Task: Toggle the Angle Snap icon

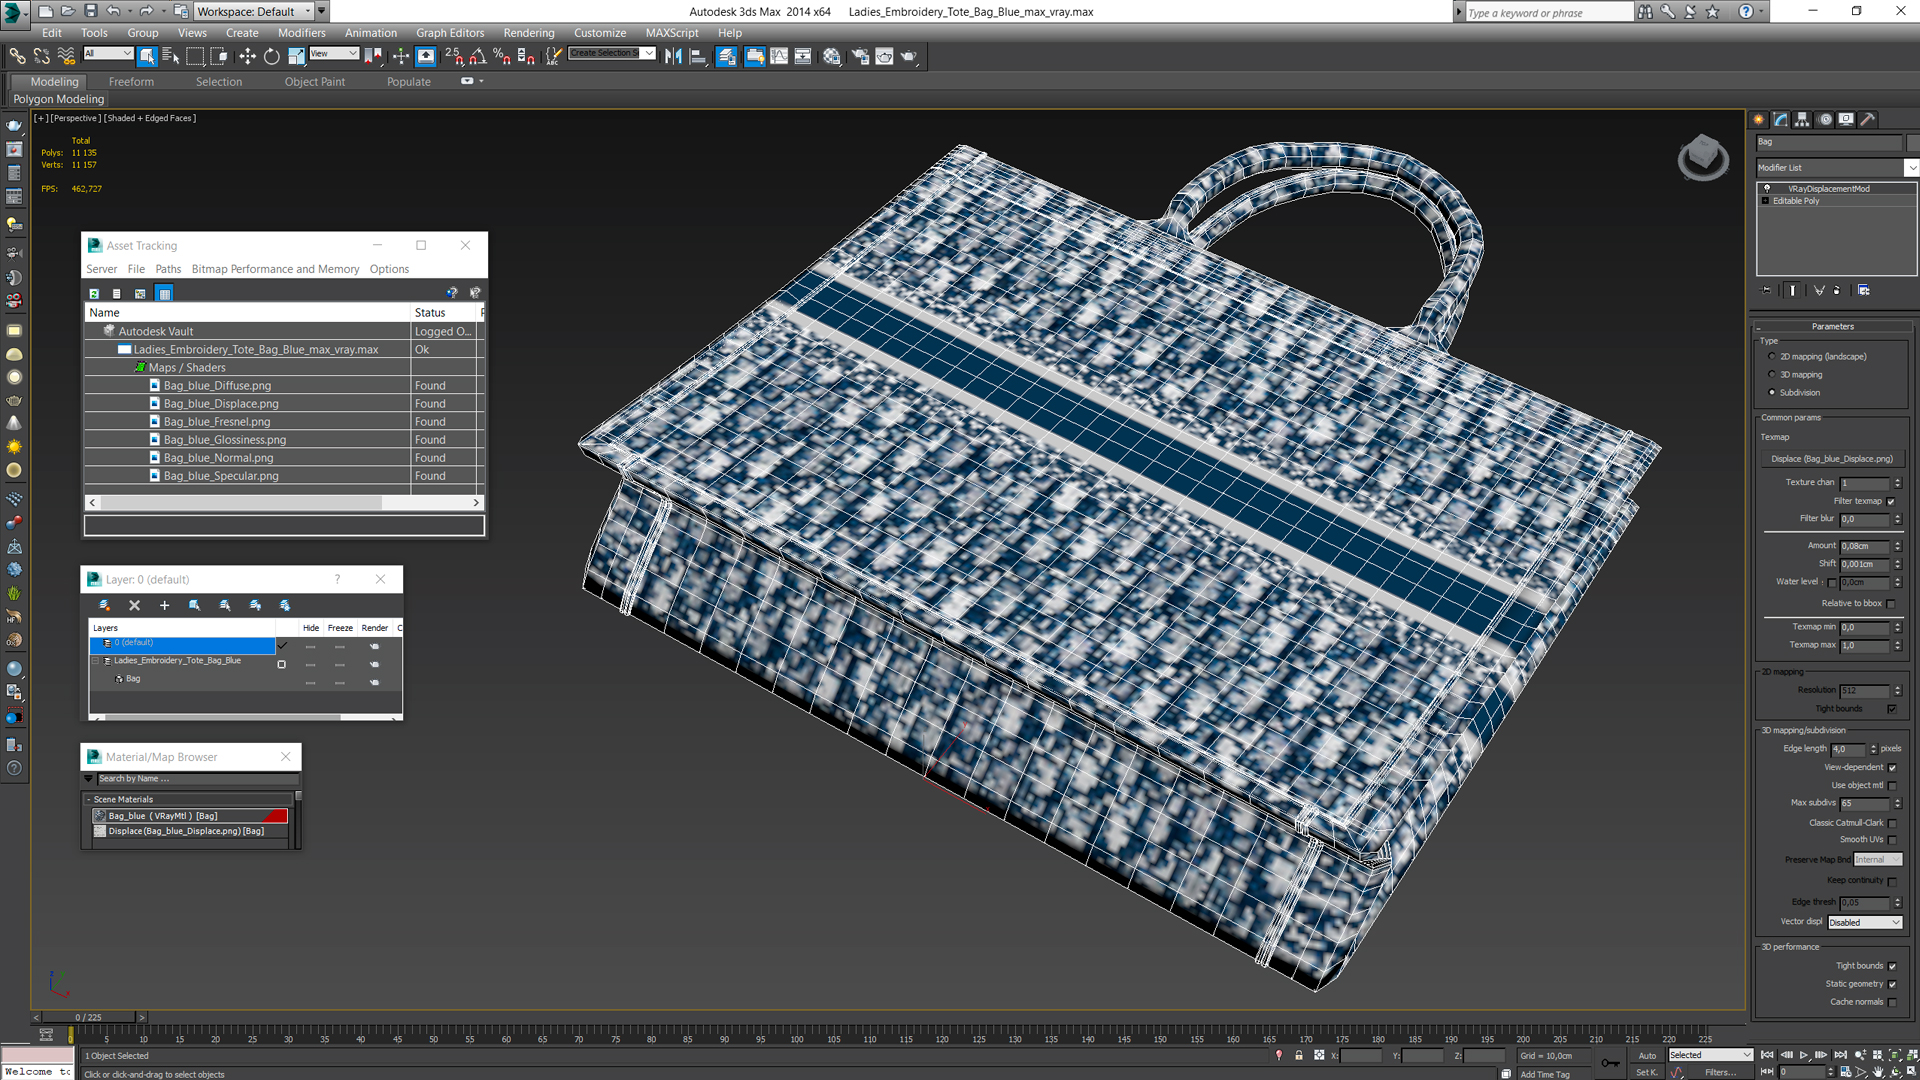Action: coord(478,57)
